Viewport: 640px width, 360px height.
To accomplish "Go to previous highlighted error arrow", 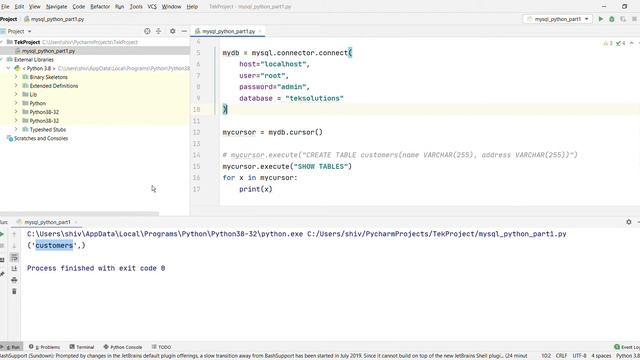I will click(x=631, y=43).
